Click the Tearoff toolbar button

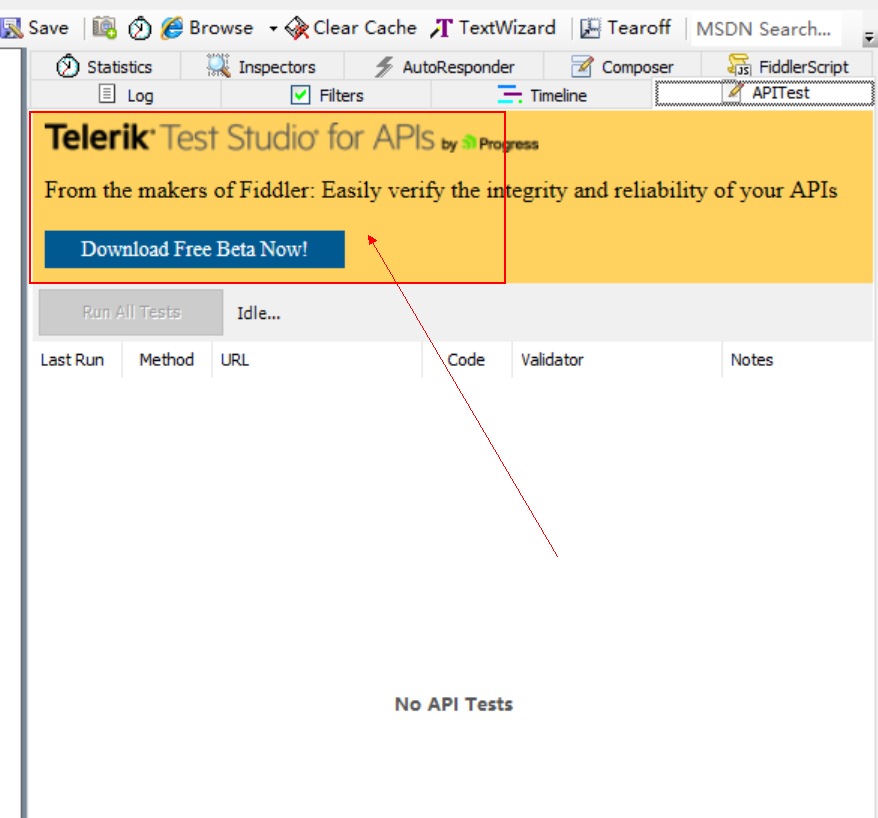click(x=625, y=27)
